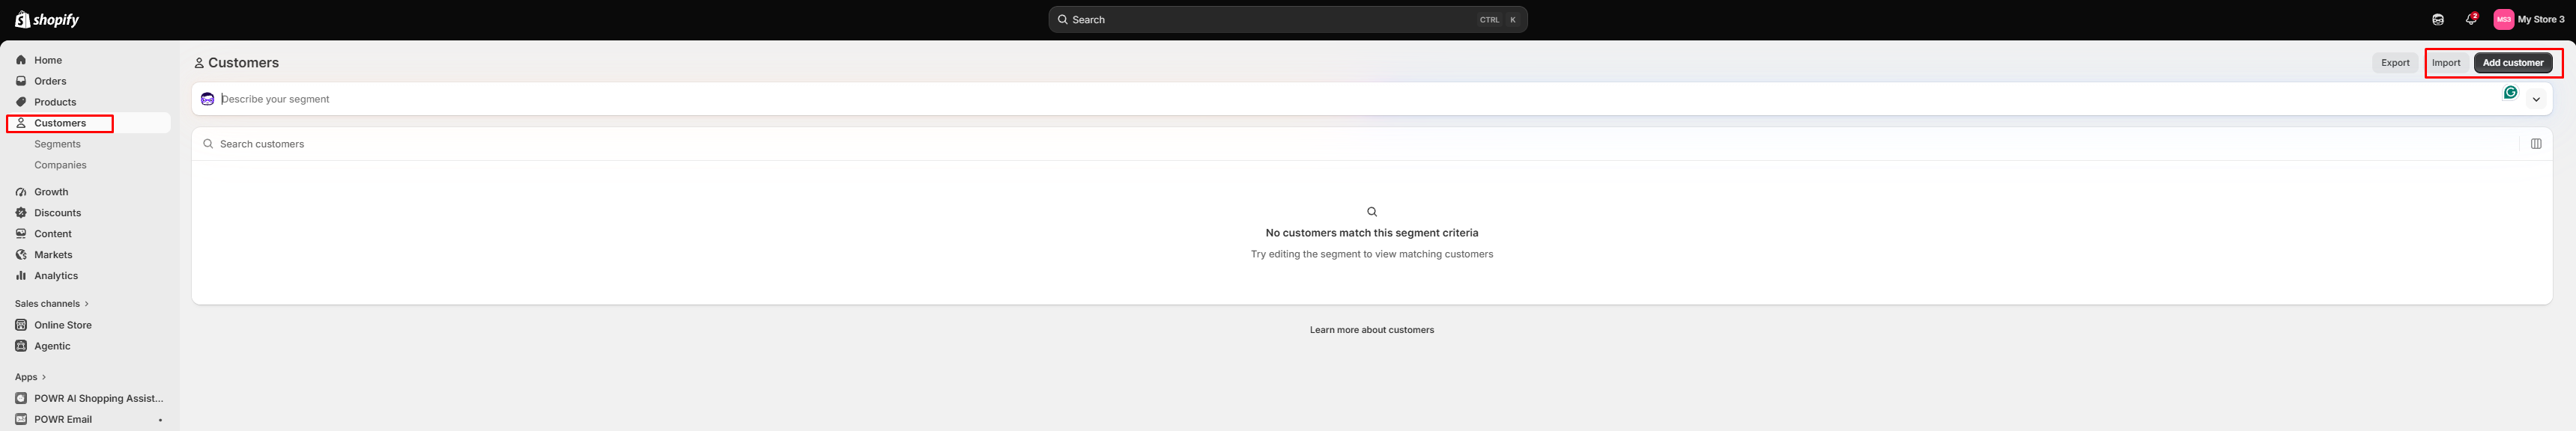Click the Customers page heading
The width and height of the screenshot is (2576, 431).
point(243,62)
